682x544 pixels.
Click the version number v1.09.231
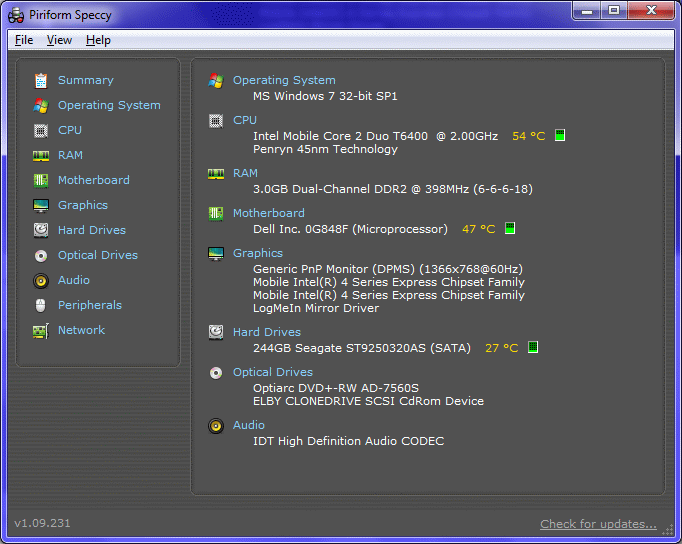[x=42, y=524]
